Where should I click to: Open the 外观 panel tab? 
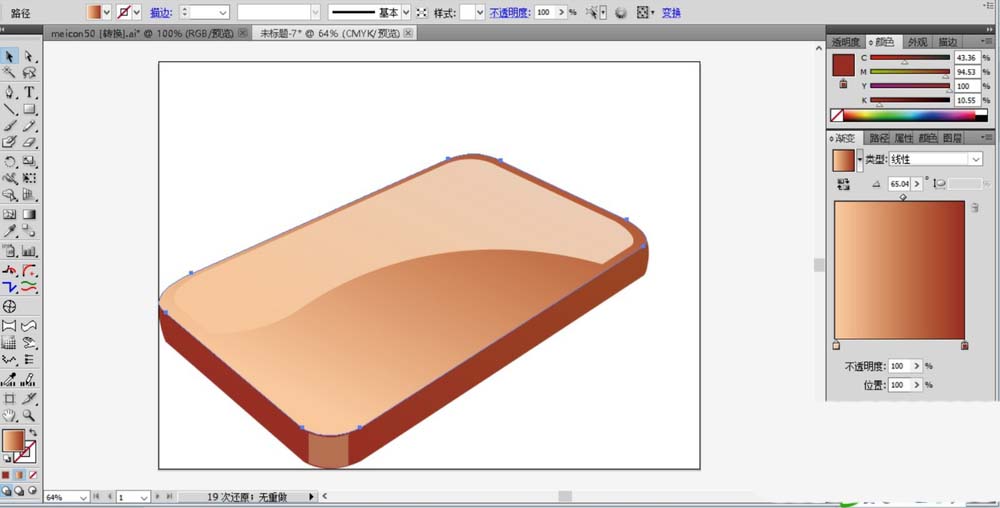point(917,42)
